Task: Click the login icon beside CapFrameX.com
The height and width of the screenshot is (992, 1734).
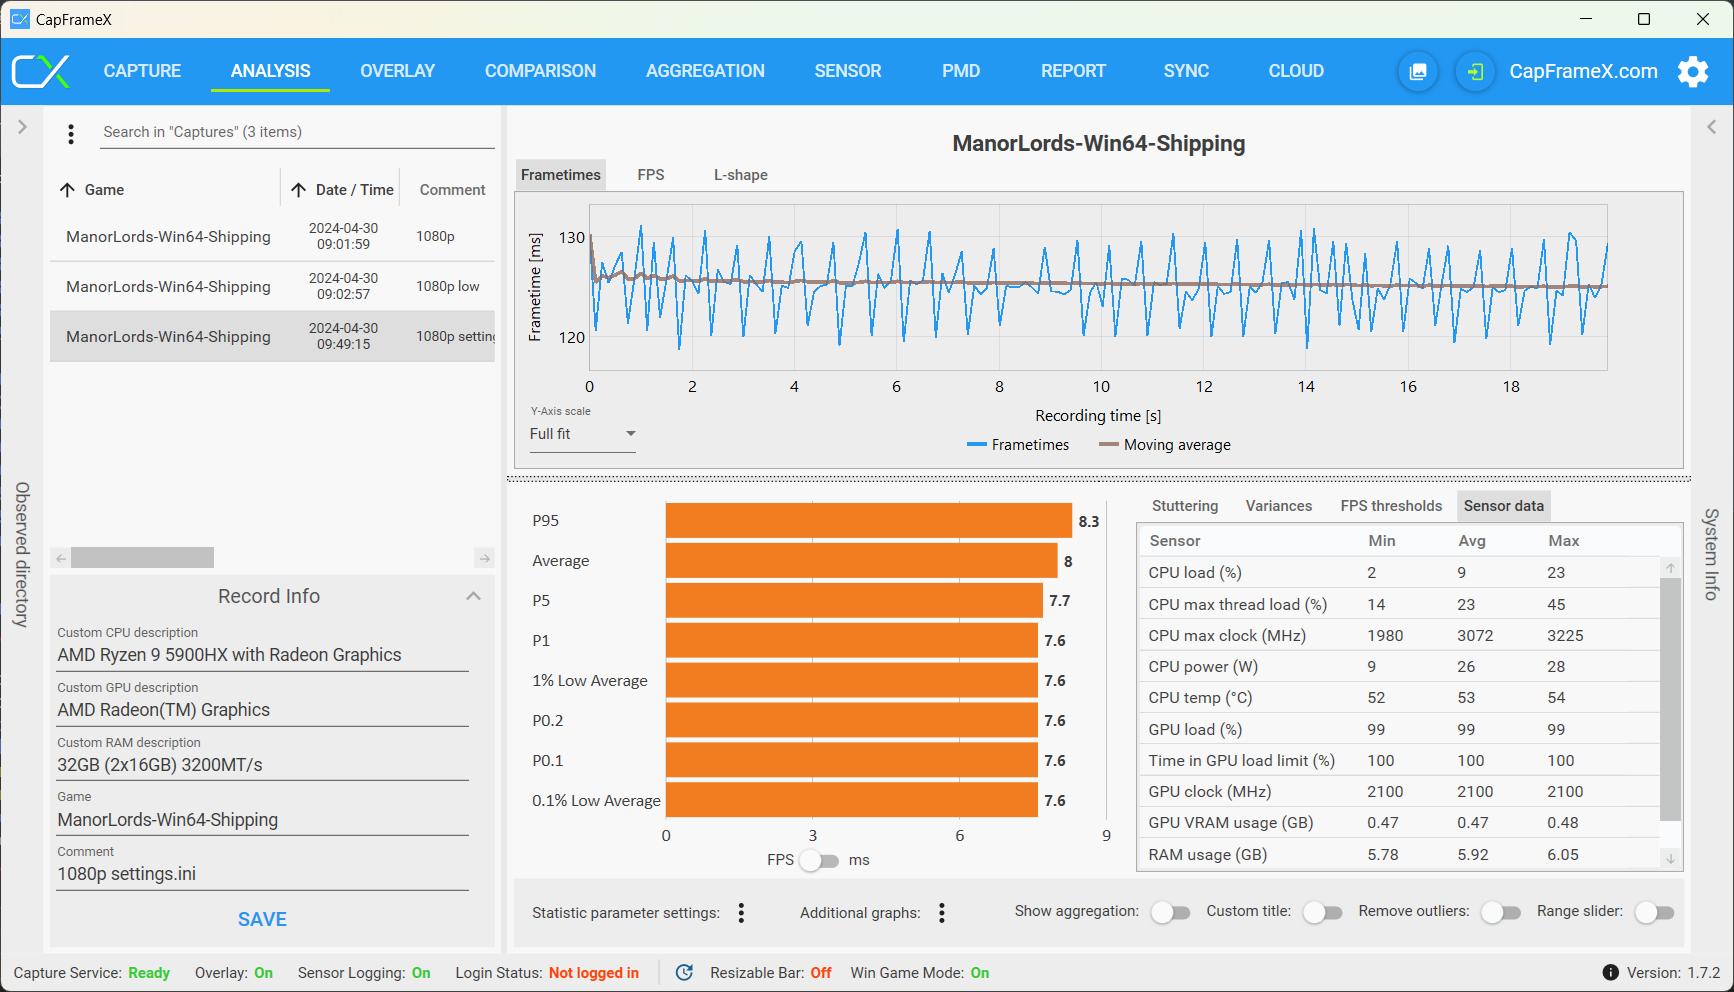Action: point(1475,71)
